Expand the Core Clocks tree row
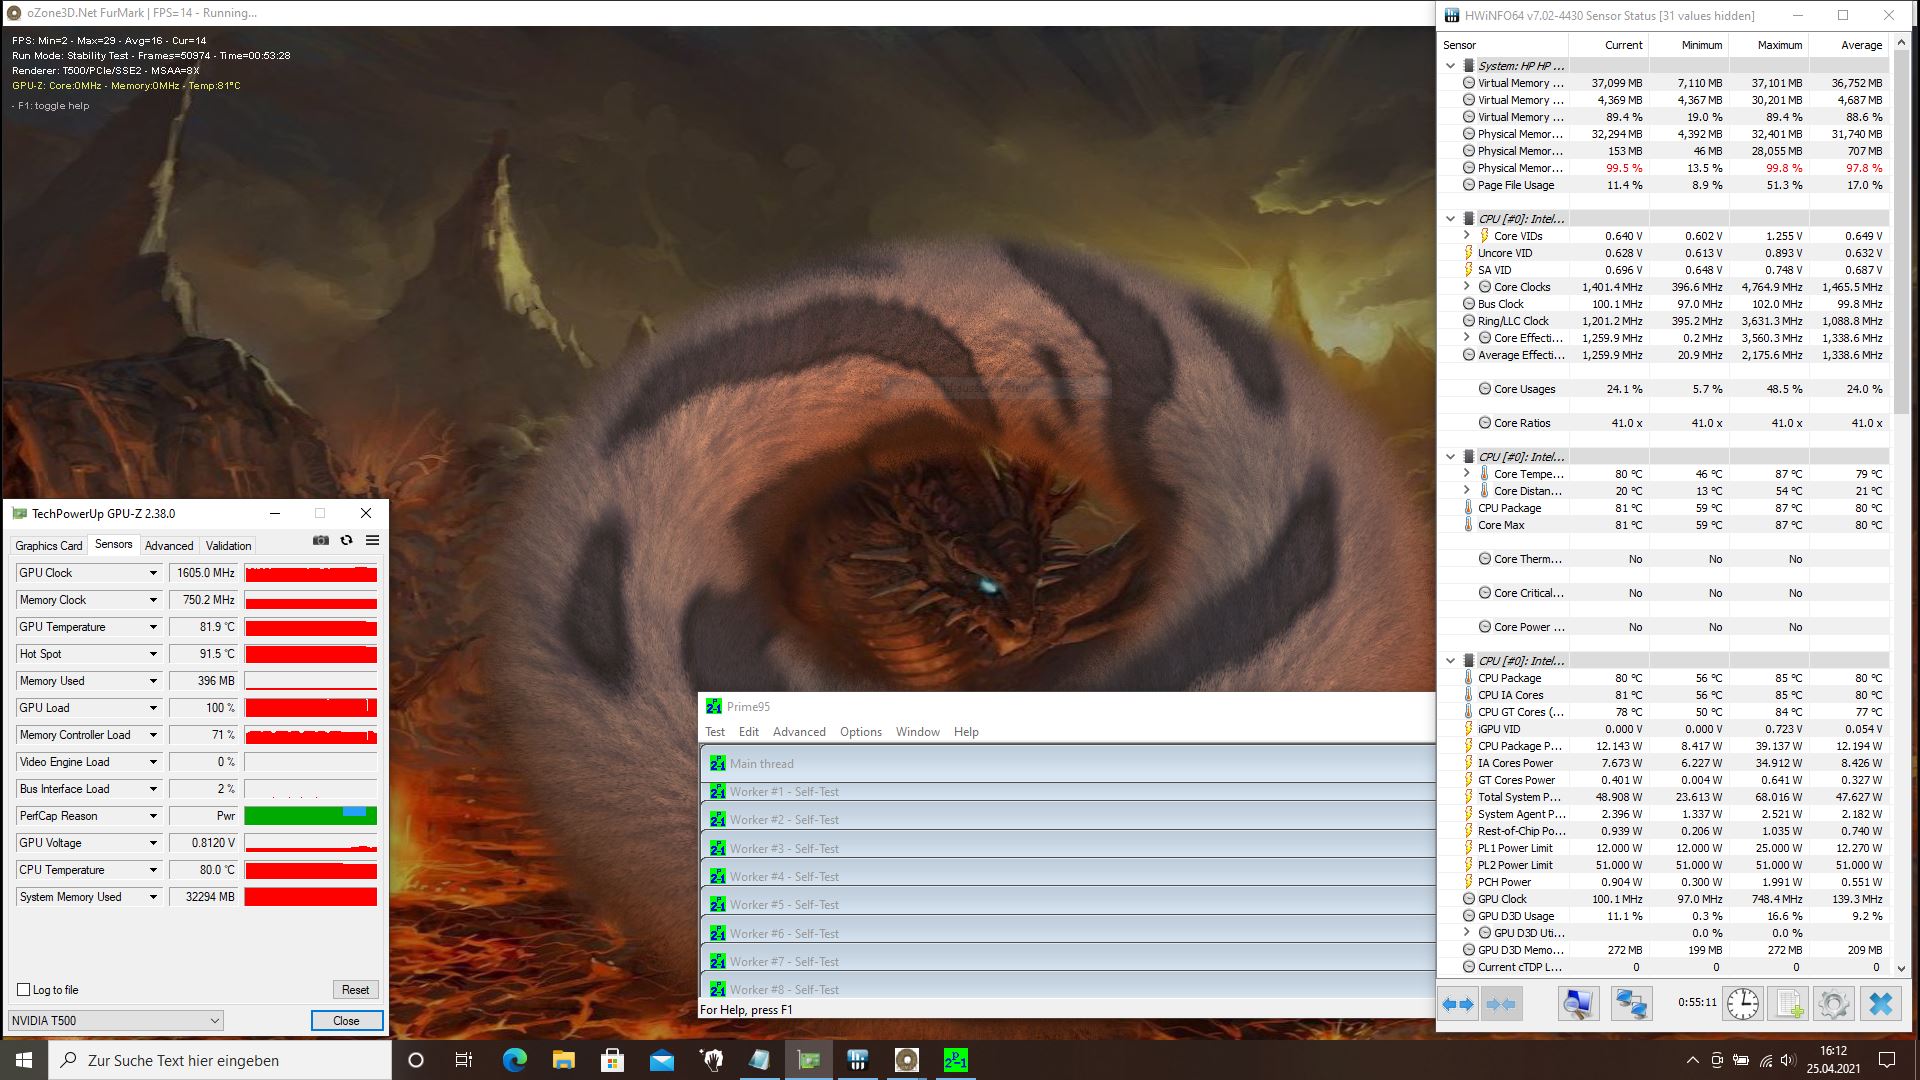 pos(1467,287)
